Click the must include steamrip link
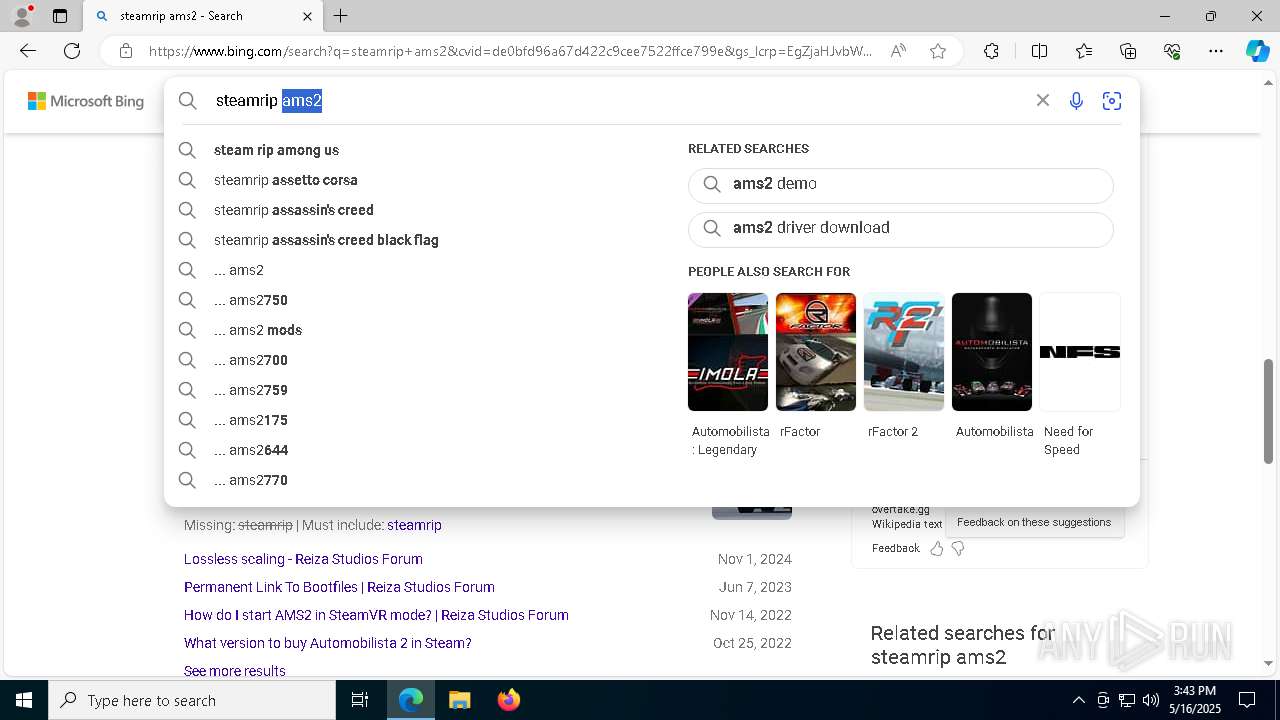The width and height of the screenshot is (1280, 720). [414, 525]
